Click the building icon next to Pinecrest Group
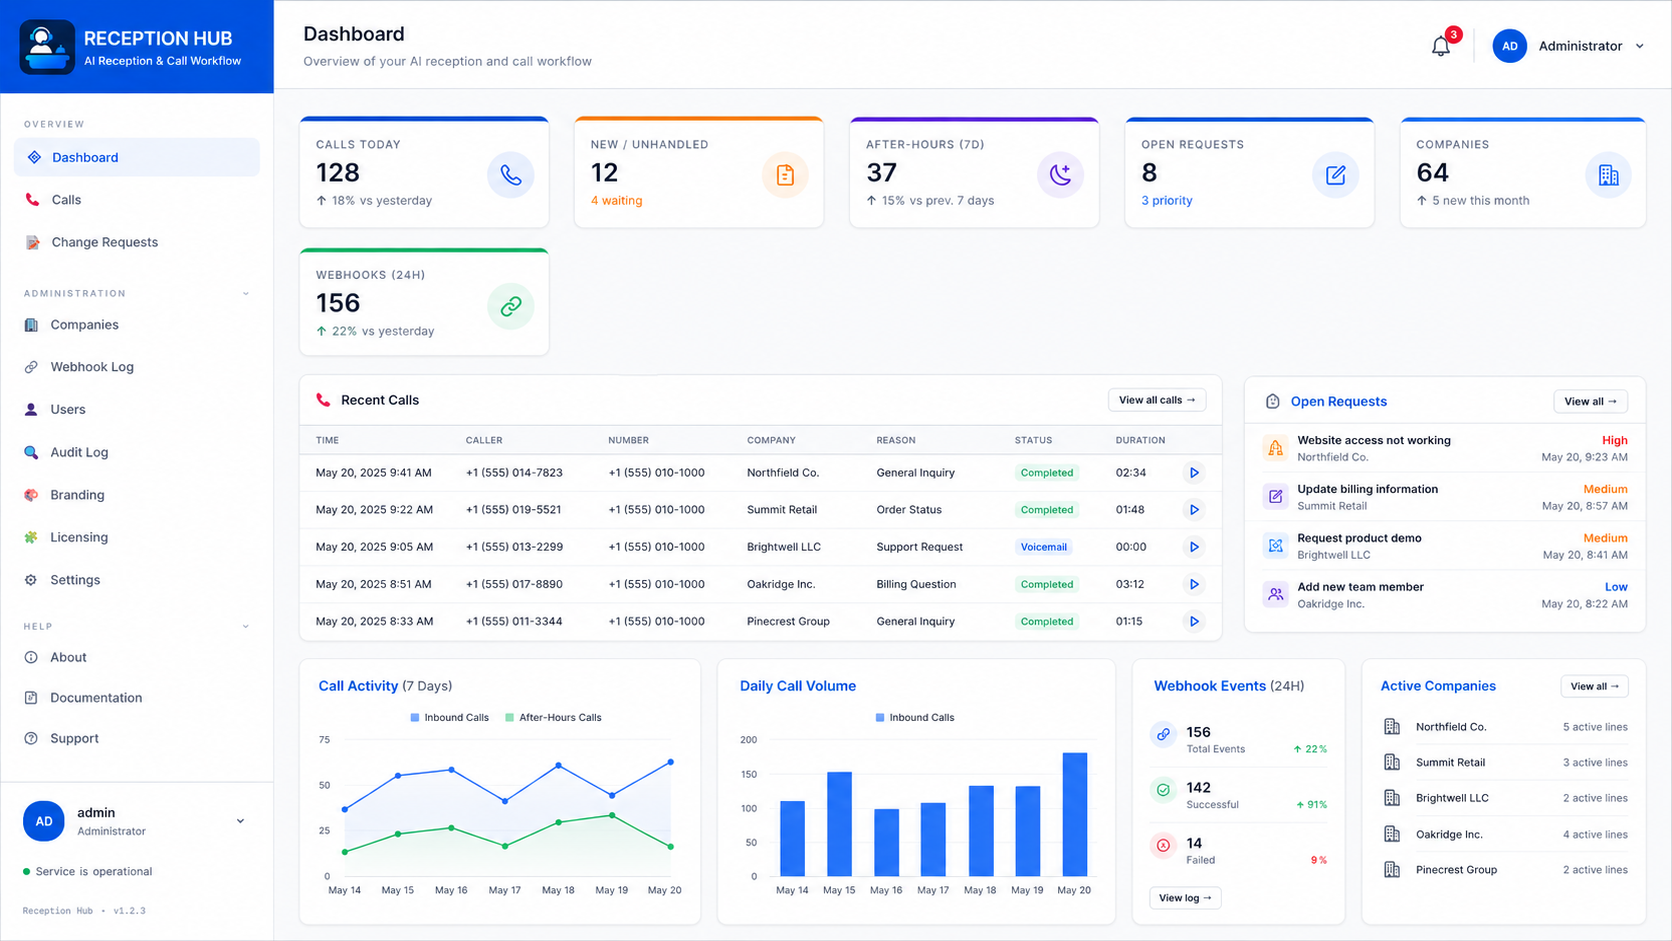Viewport: 1672px width, 941px height. click(1392, 870)
